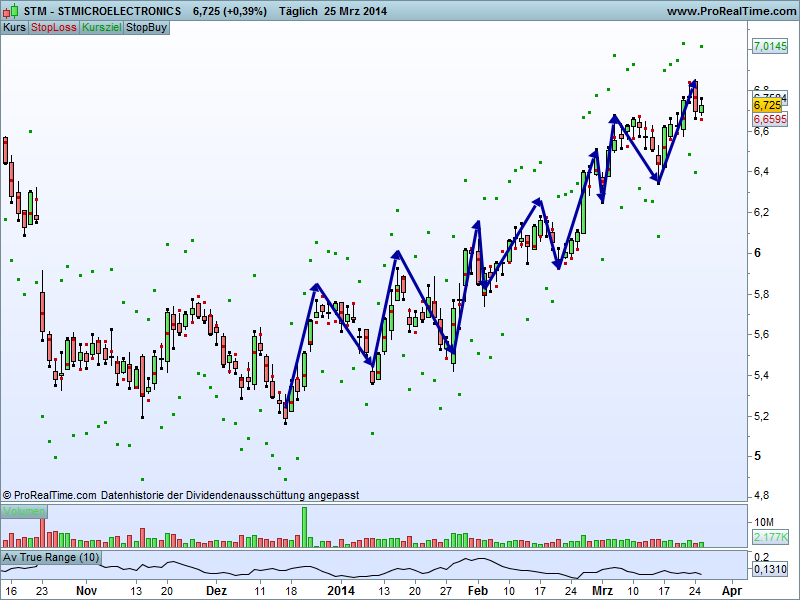Click the 10M volume axis label
This screenshot has width=800, height=600.
[764, 522]
